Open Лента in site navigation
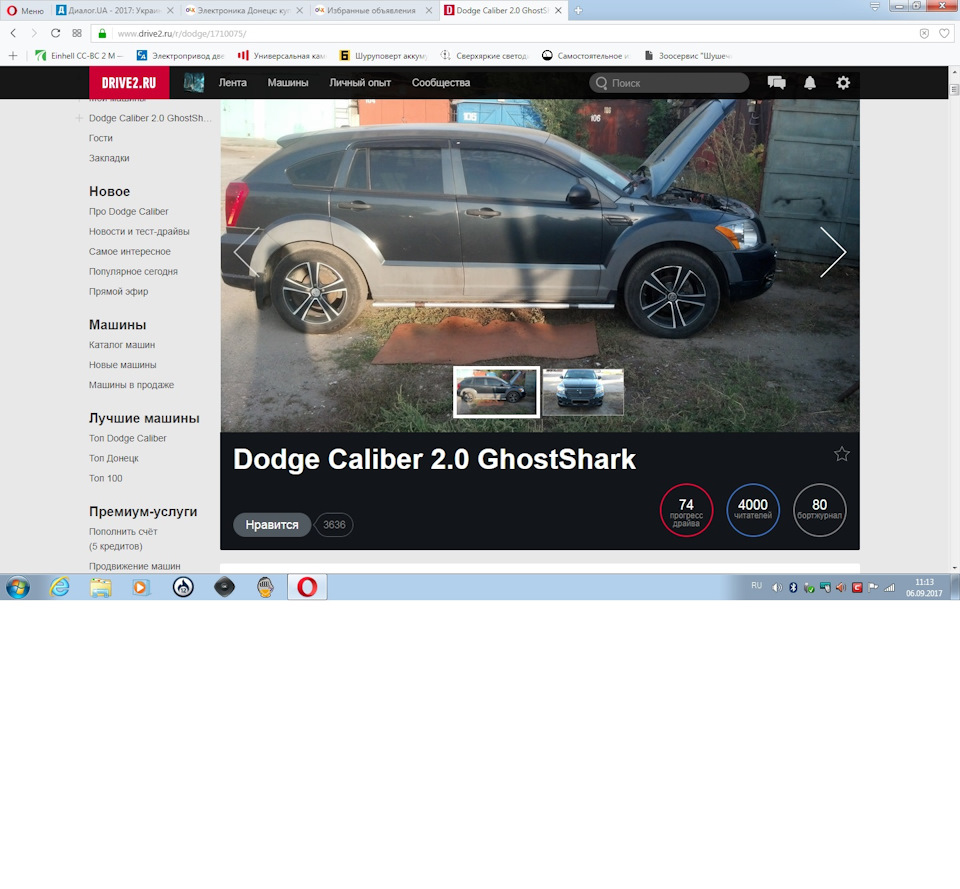This screenshot has height=889, width=960. [x=233, y=83]
